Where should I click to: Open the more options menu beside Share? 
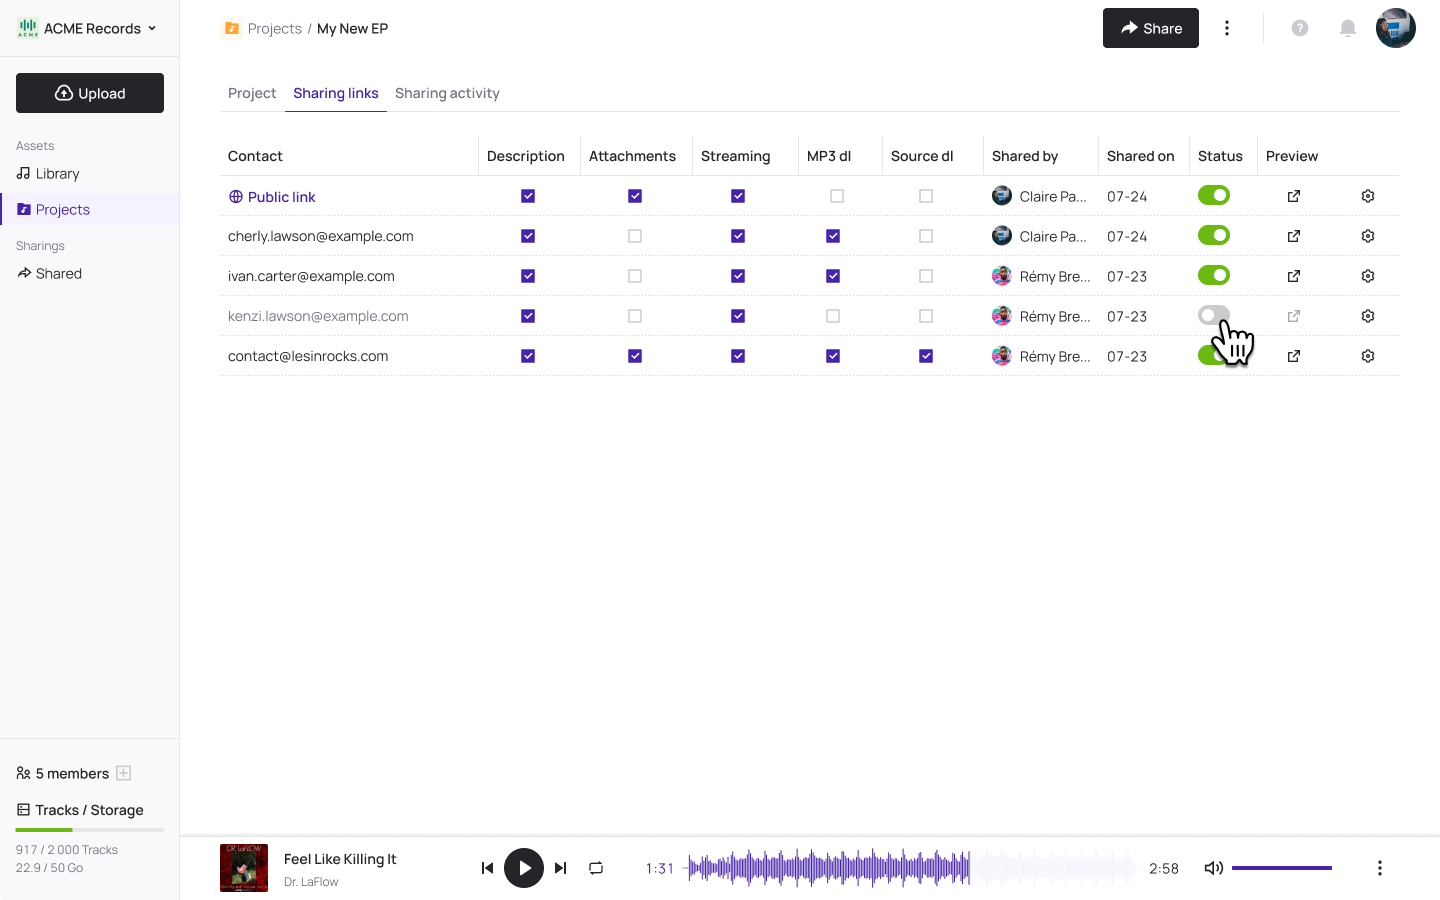point(1227,28)
